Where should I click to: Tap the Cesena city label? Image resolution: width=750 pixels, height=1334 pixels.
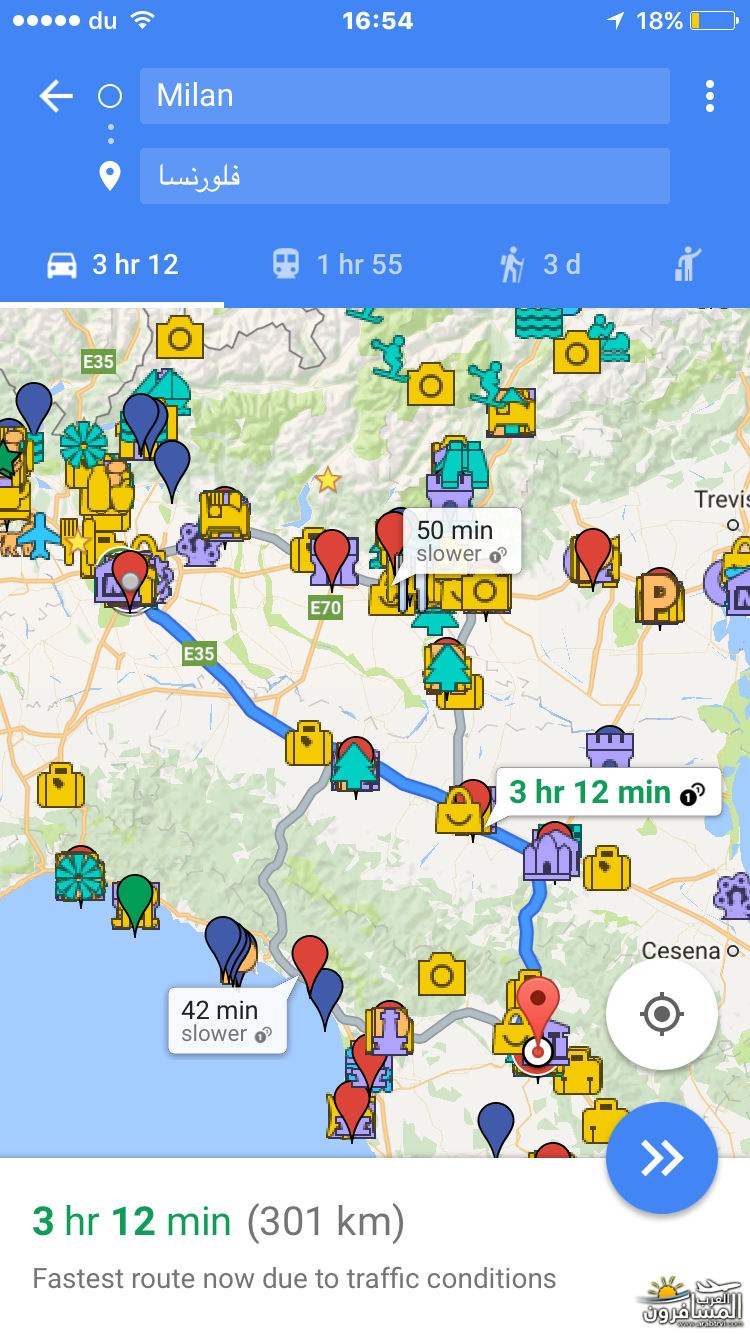coord(680,950)
